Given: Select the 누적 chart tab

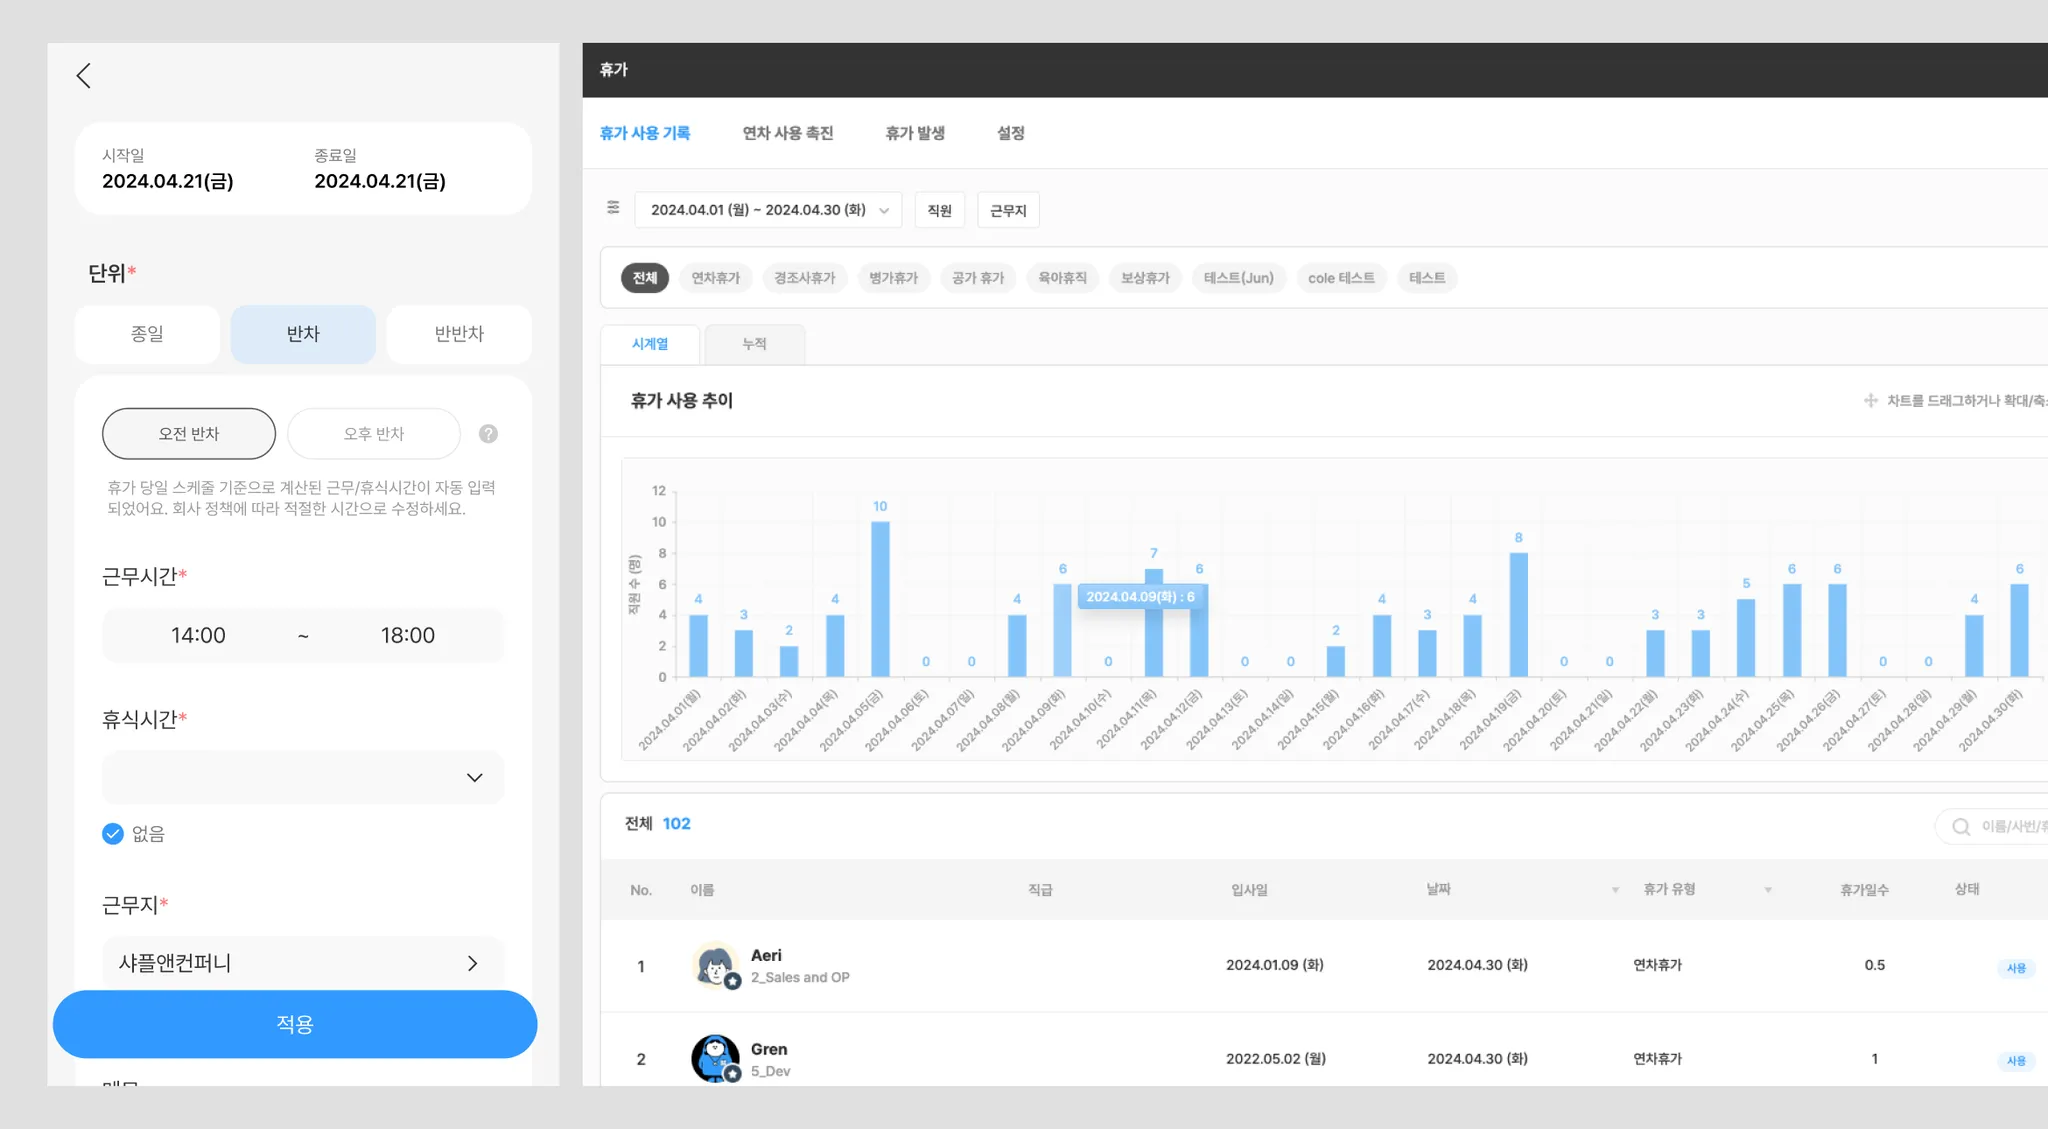Looking at the screenshot, I should click(x=755, y=344).
